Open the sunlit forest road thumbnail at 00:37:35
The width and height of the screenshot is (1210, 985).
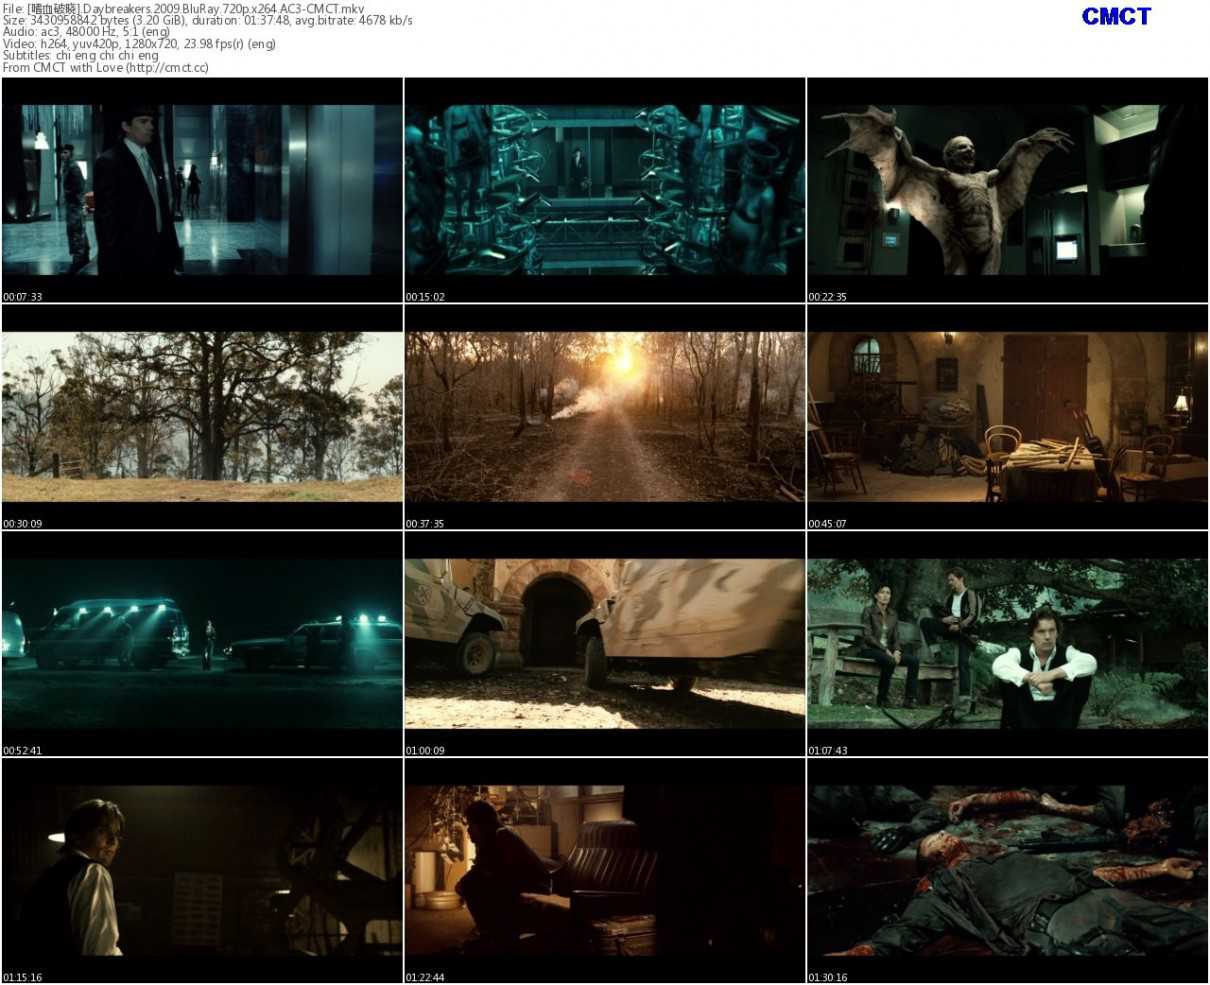tap(605, 417)
